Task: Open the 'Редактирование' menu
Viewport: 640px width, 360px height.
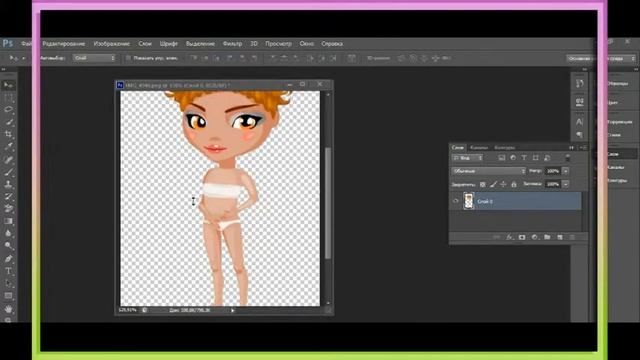Action: [64, 44]
